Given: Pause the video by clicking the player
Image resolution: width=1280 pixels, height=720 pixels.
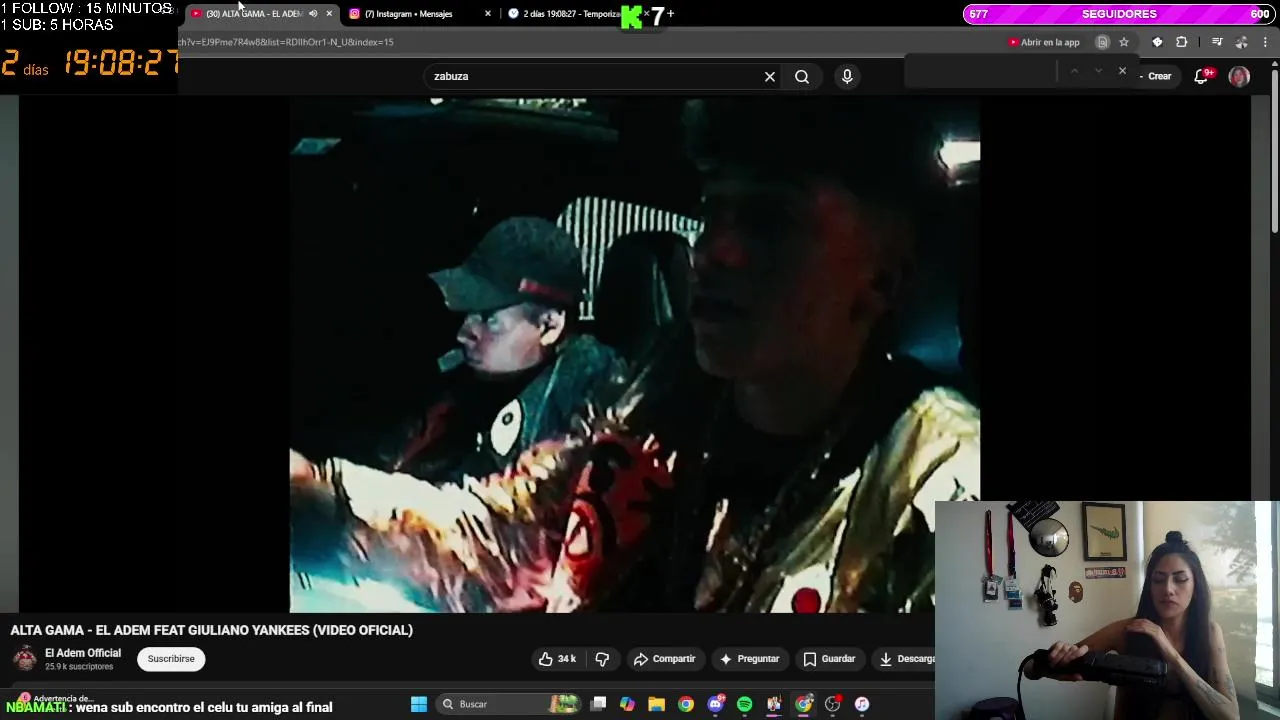Looking at the screenshot, I should pyautogui.click(x=635, y=355).
